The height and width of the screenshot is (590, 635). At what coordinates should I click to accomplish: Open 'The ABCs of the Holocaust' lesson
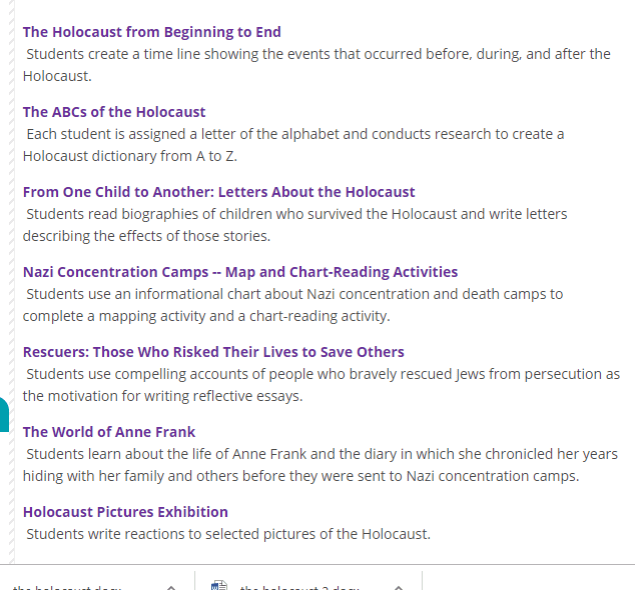point(114,112)
